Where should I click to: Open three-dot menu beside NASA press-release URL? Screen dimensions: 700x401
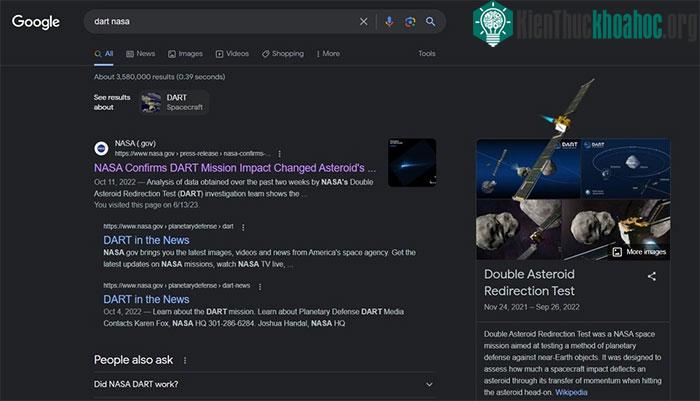[279, 154]
